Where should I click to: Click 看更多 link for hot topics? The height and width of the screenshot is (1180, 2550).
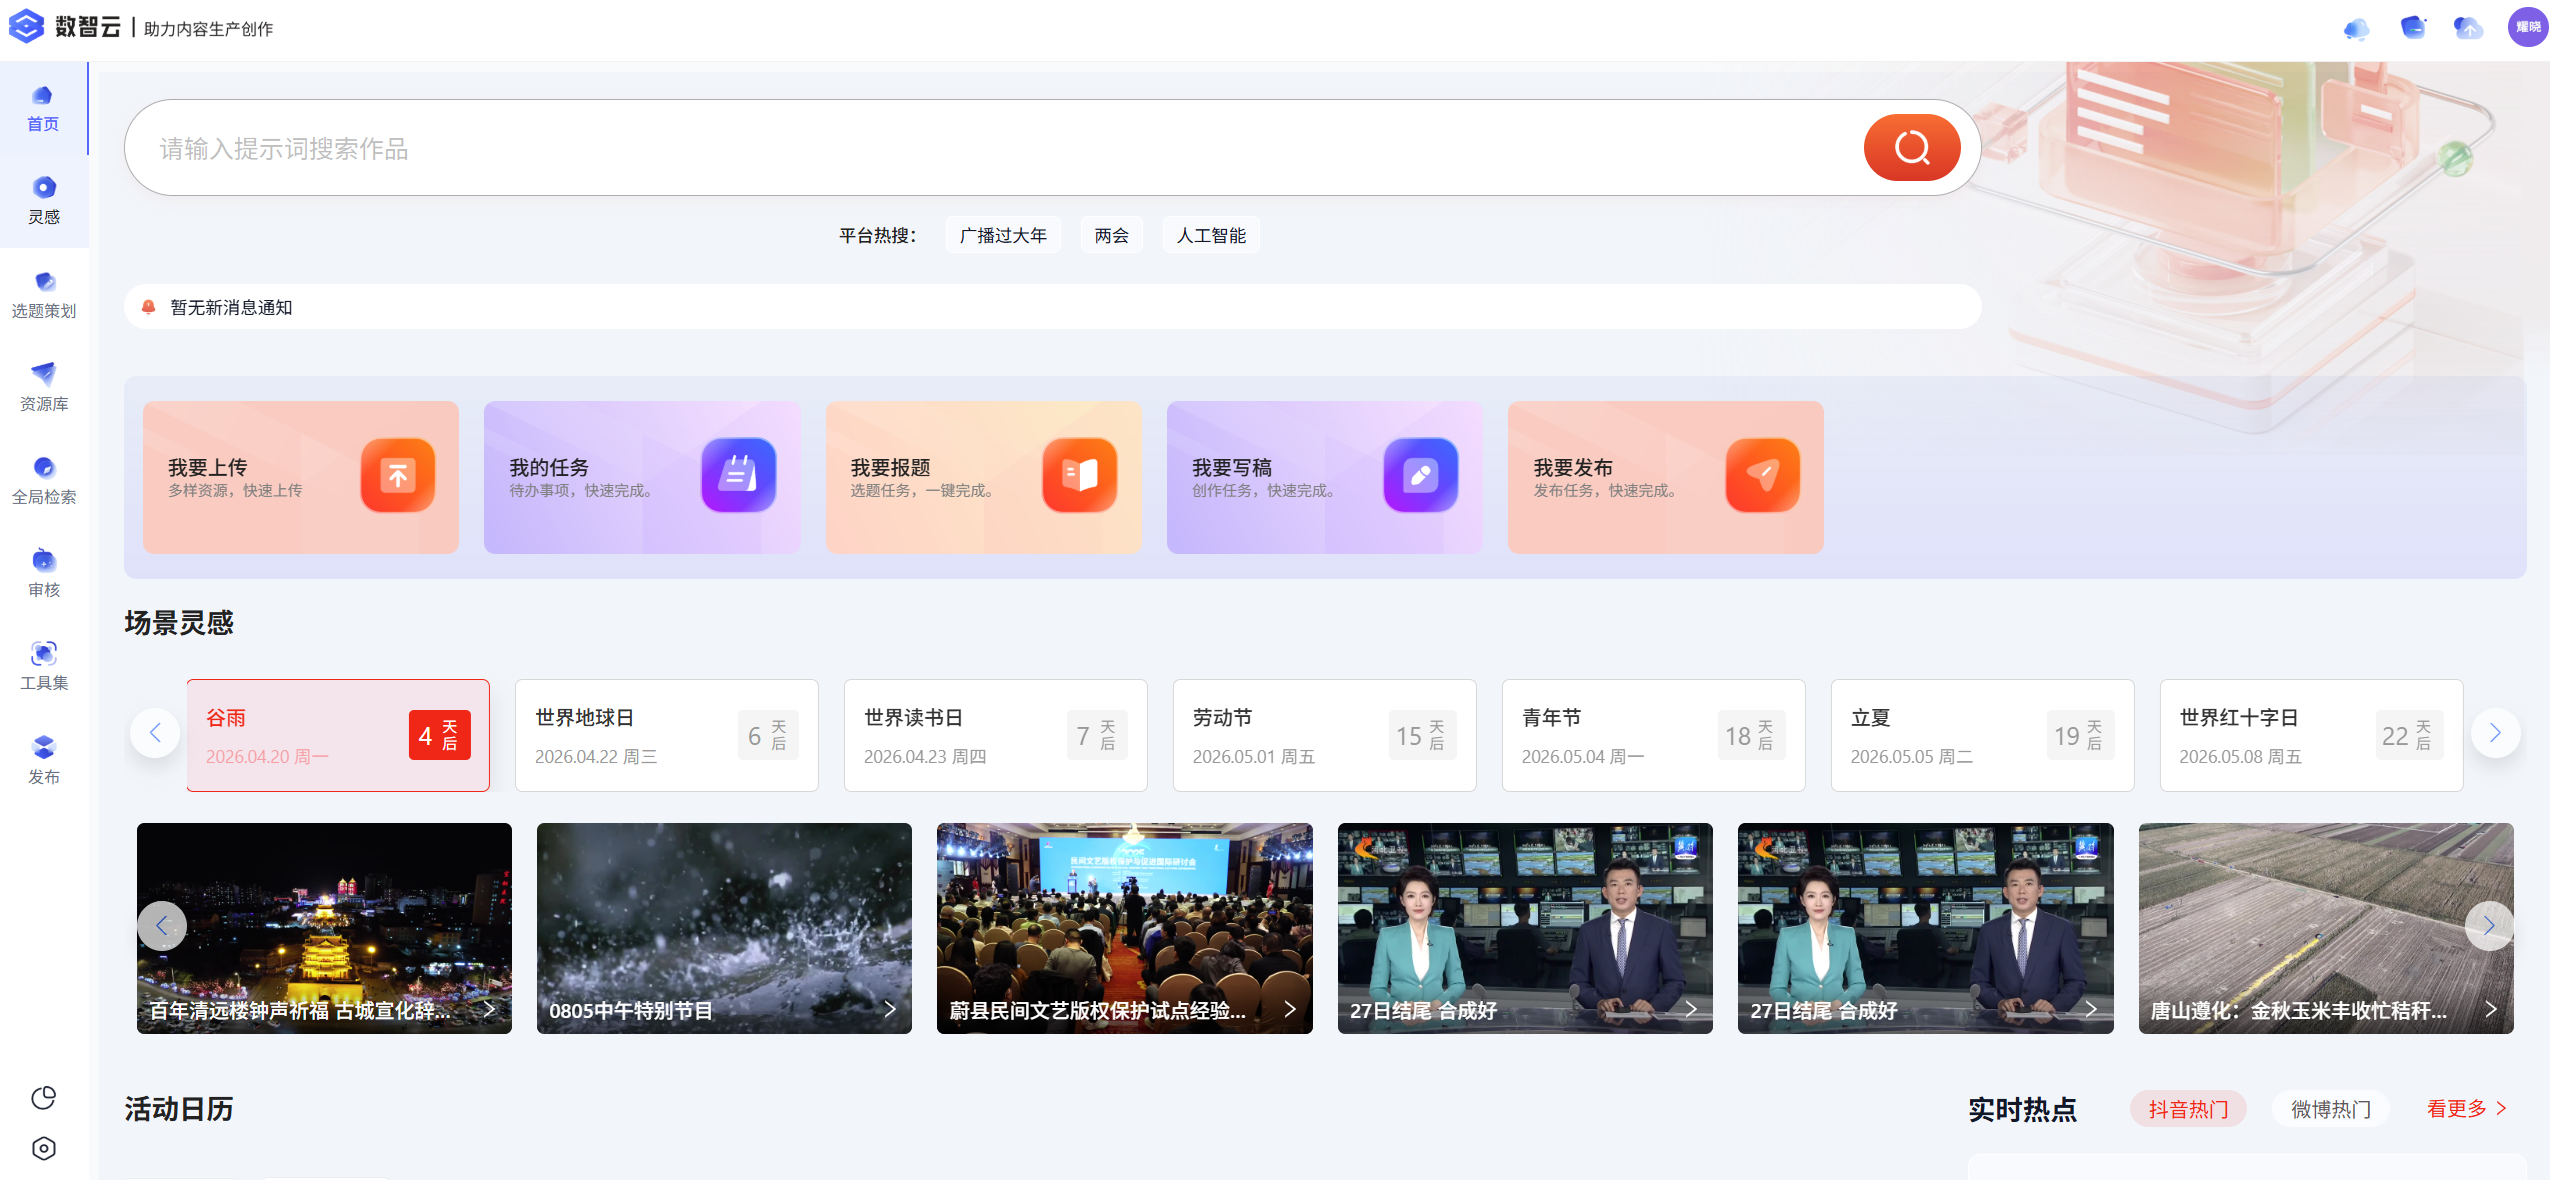click(2466, 1108)
